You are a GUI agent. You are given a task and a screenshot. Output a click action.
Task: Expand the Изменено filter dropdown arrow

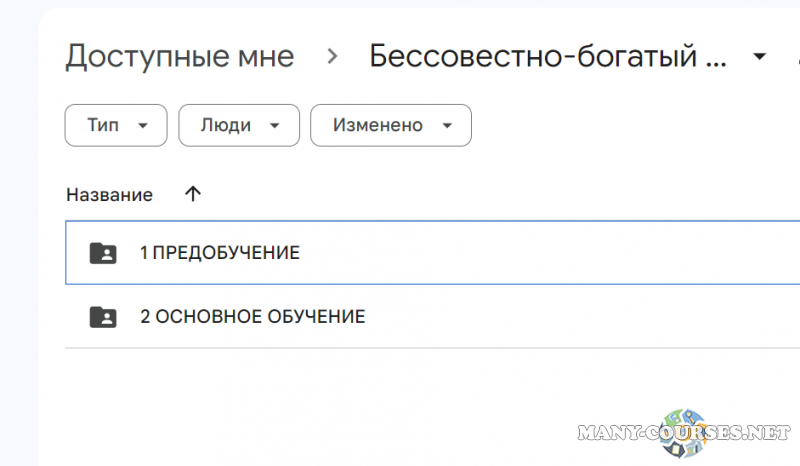point(447,126)
